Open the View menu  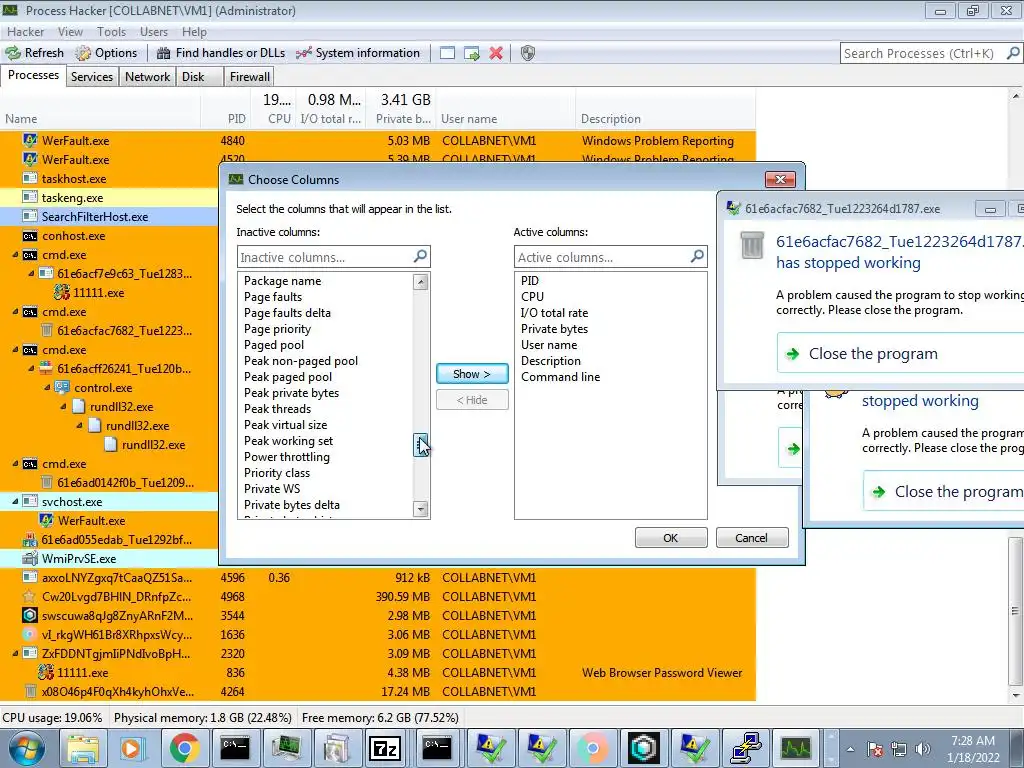point(70,31)
